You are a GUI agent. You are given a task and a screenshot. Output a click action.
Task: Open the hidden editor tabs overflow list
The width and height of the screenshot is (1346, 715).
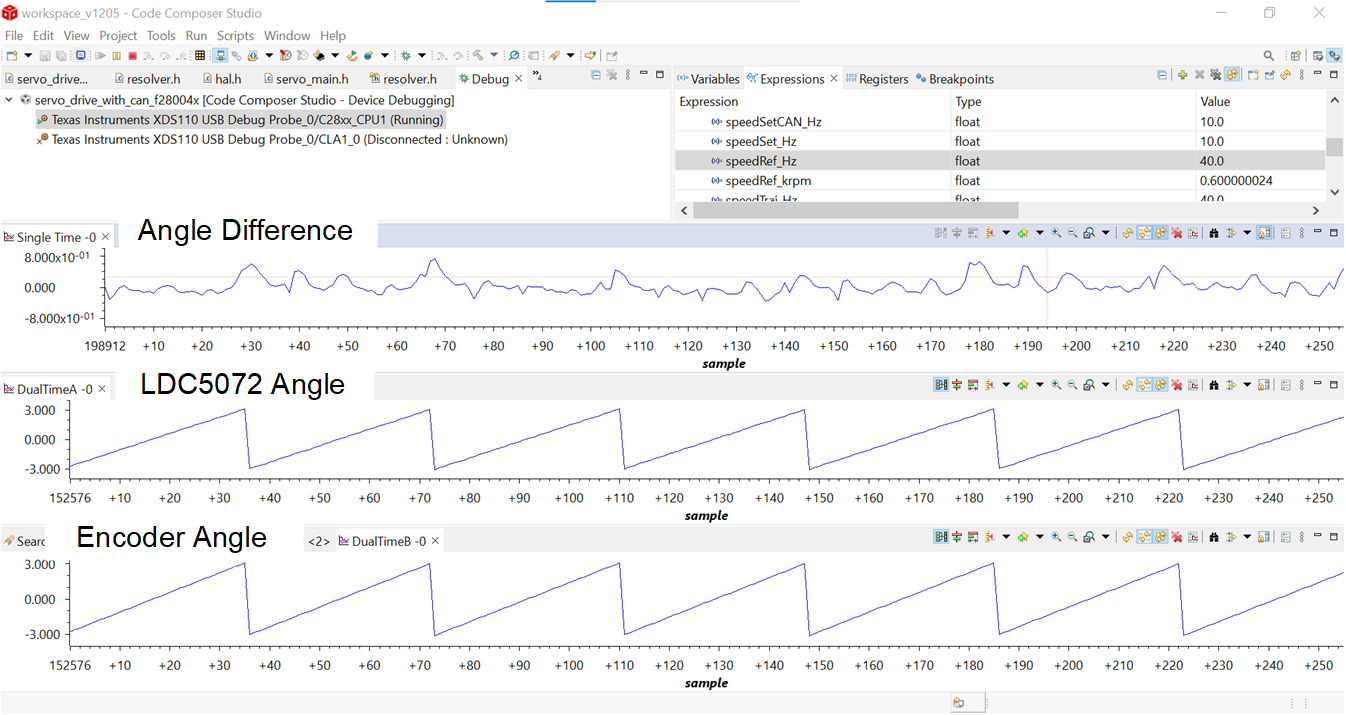tap(537, 76)
